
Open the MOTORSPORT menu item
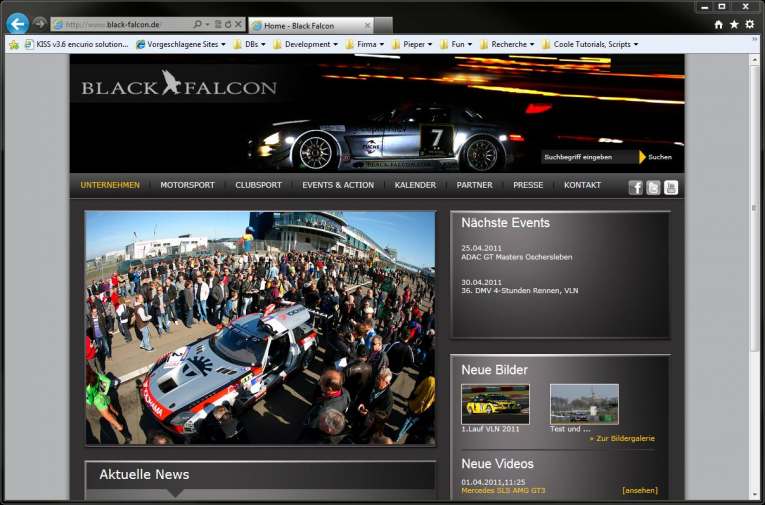click(x=187, y=185)
